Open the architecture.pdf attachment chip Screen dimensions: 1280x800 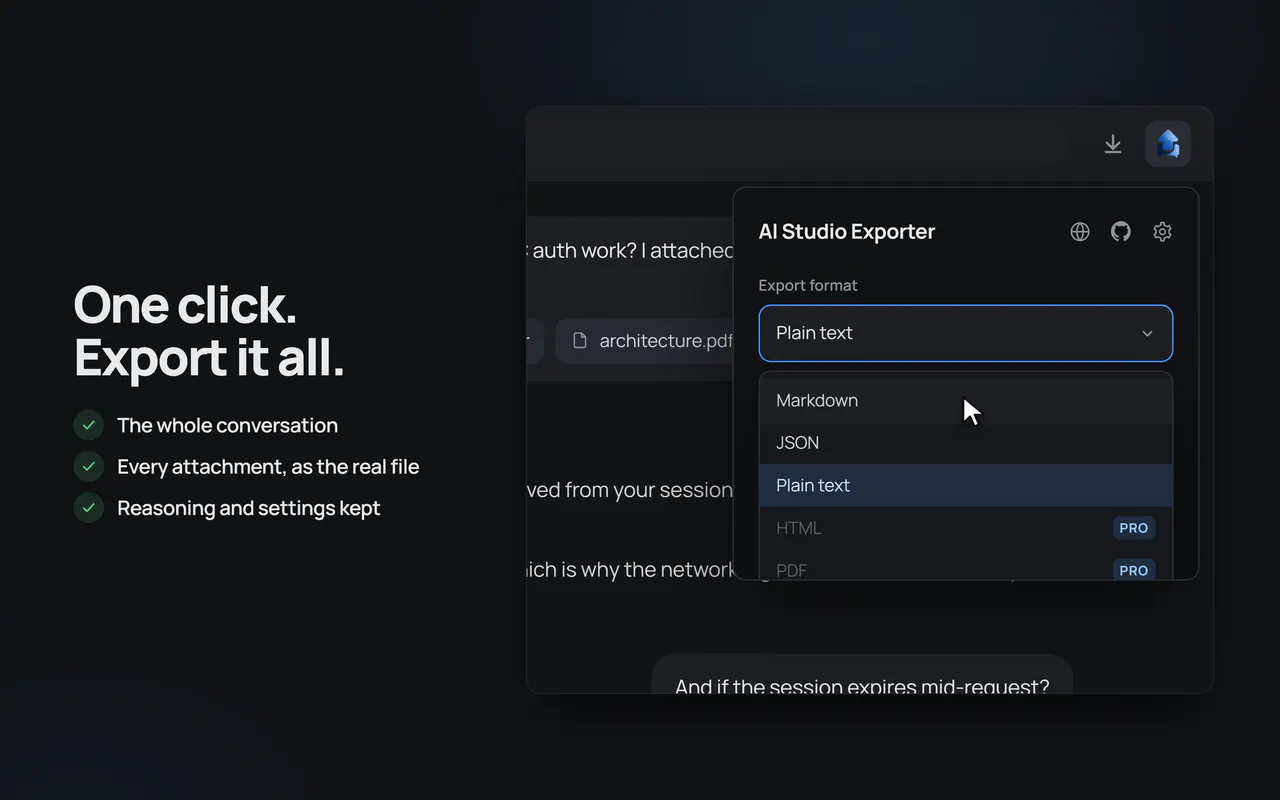[x=645, y=341]
